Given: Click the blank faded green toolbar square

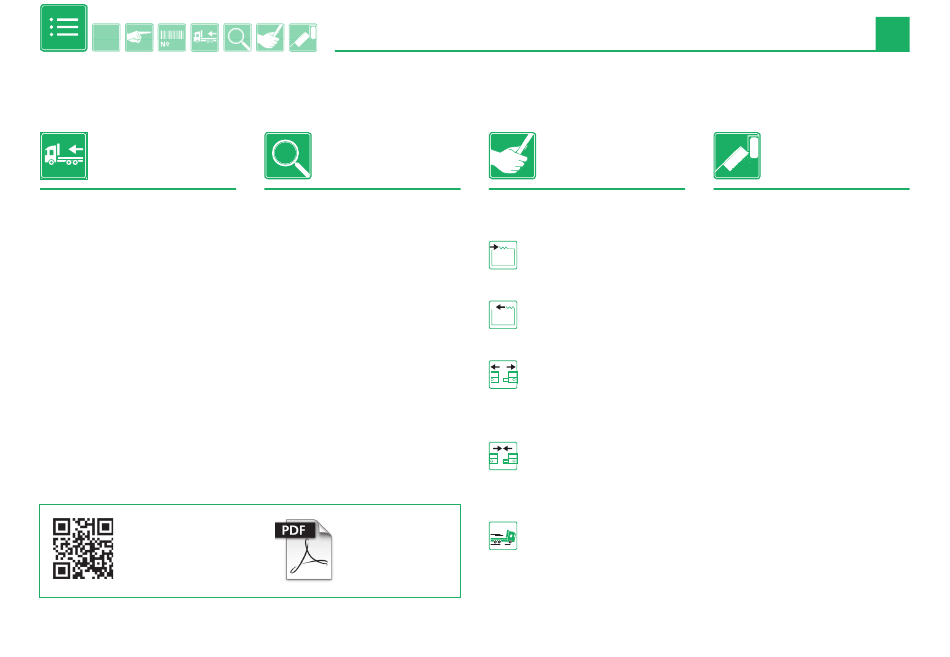Looking at the screenshot, I should pos(106,38).
